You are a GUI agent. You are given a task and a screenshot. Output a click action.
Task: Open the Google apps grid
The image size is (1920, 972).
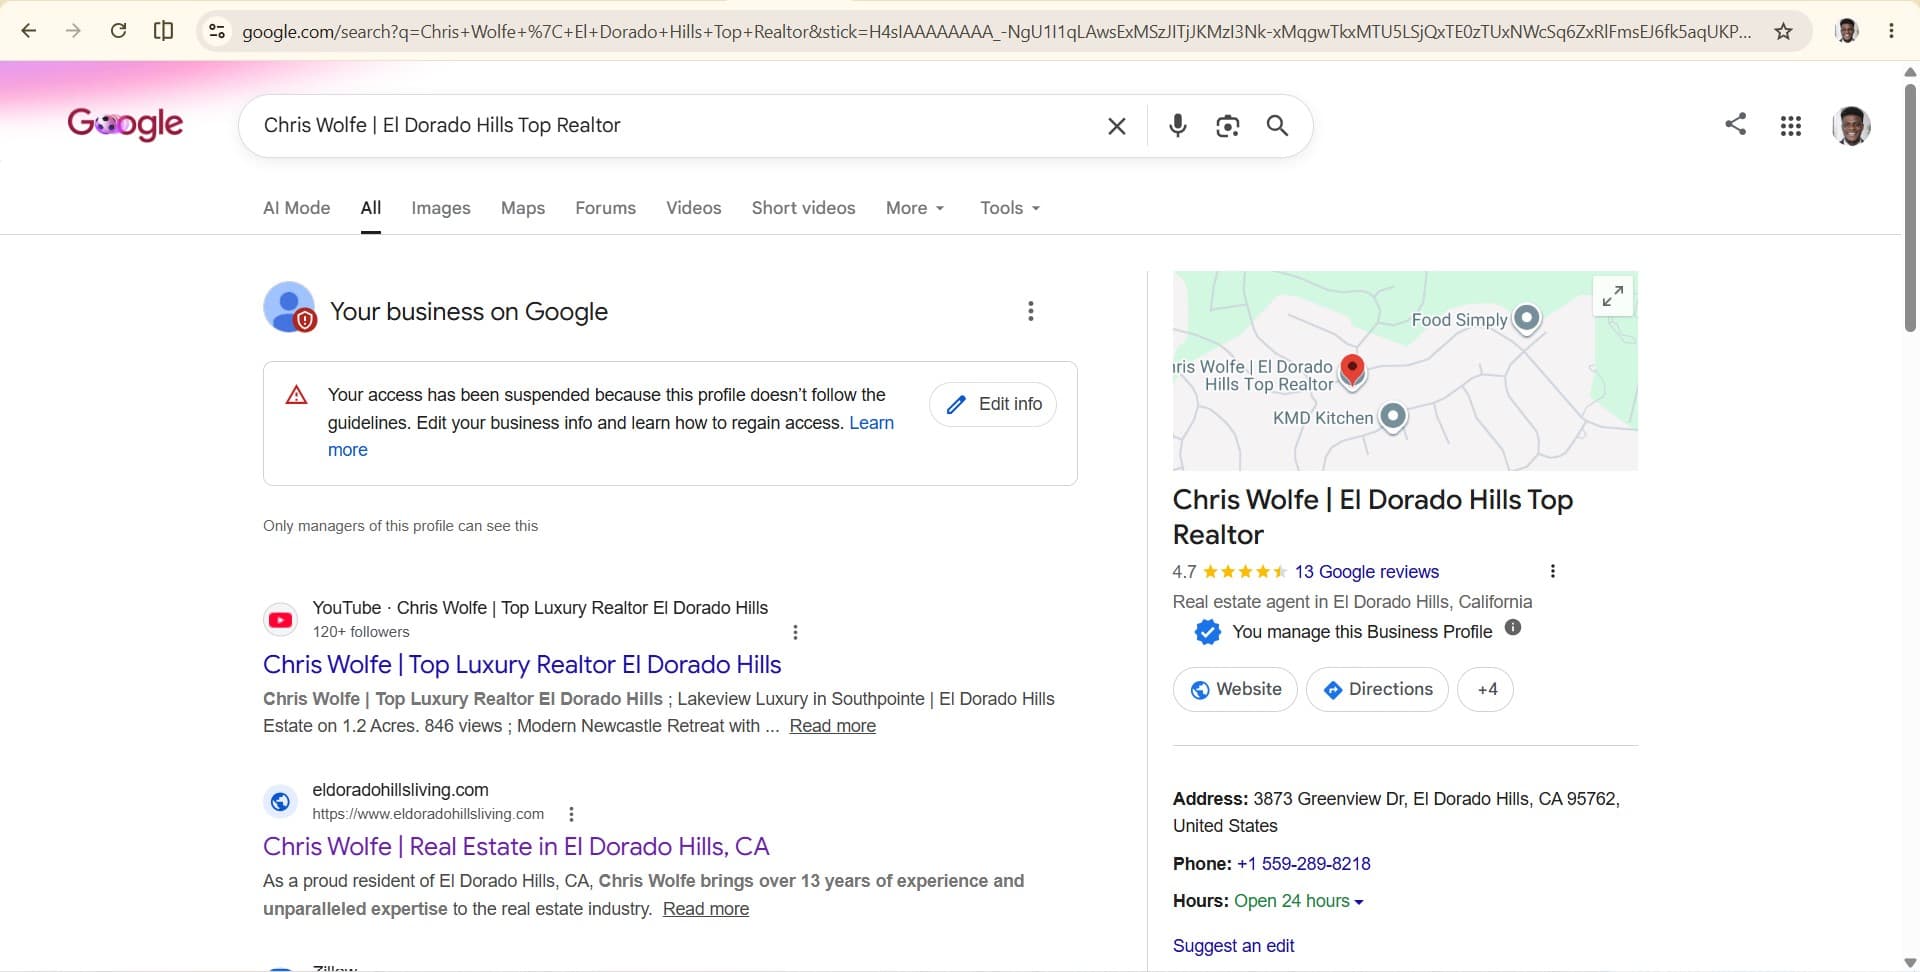(x=1791, y=126)
